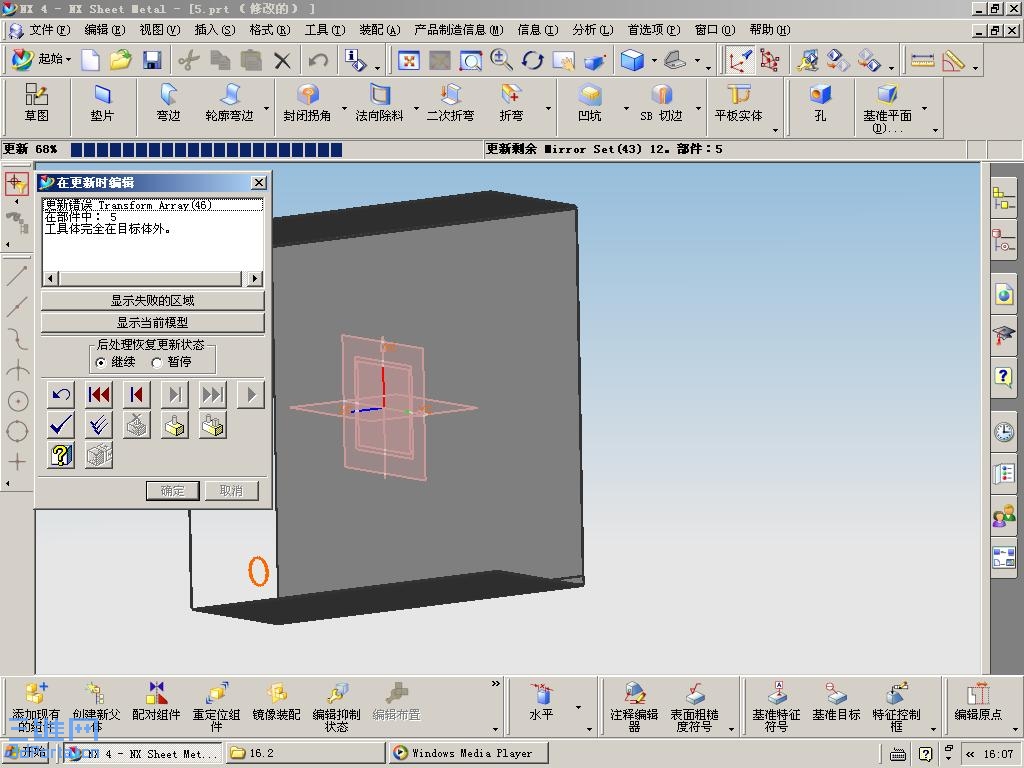Open the 草图 sketch tool
Screen dimensions: 1024x768
point(37,103)
